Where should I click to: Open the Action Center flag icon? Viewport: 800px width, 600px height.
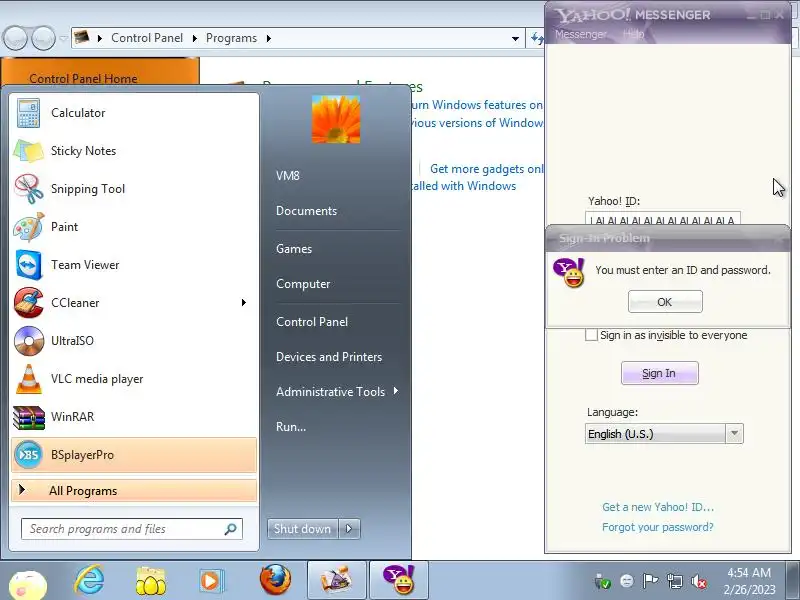[650, 581]
